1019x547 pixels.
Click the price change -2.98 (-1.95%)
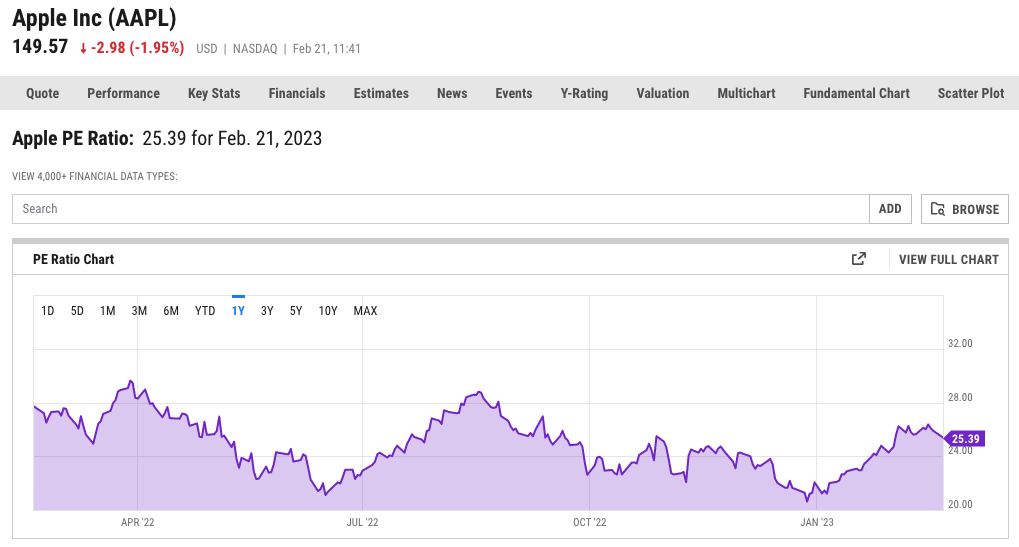132,48
